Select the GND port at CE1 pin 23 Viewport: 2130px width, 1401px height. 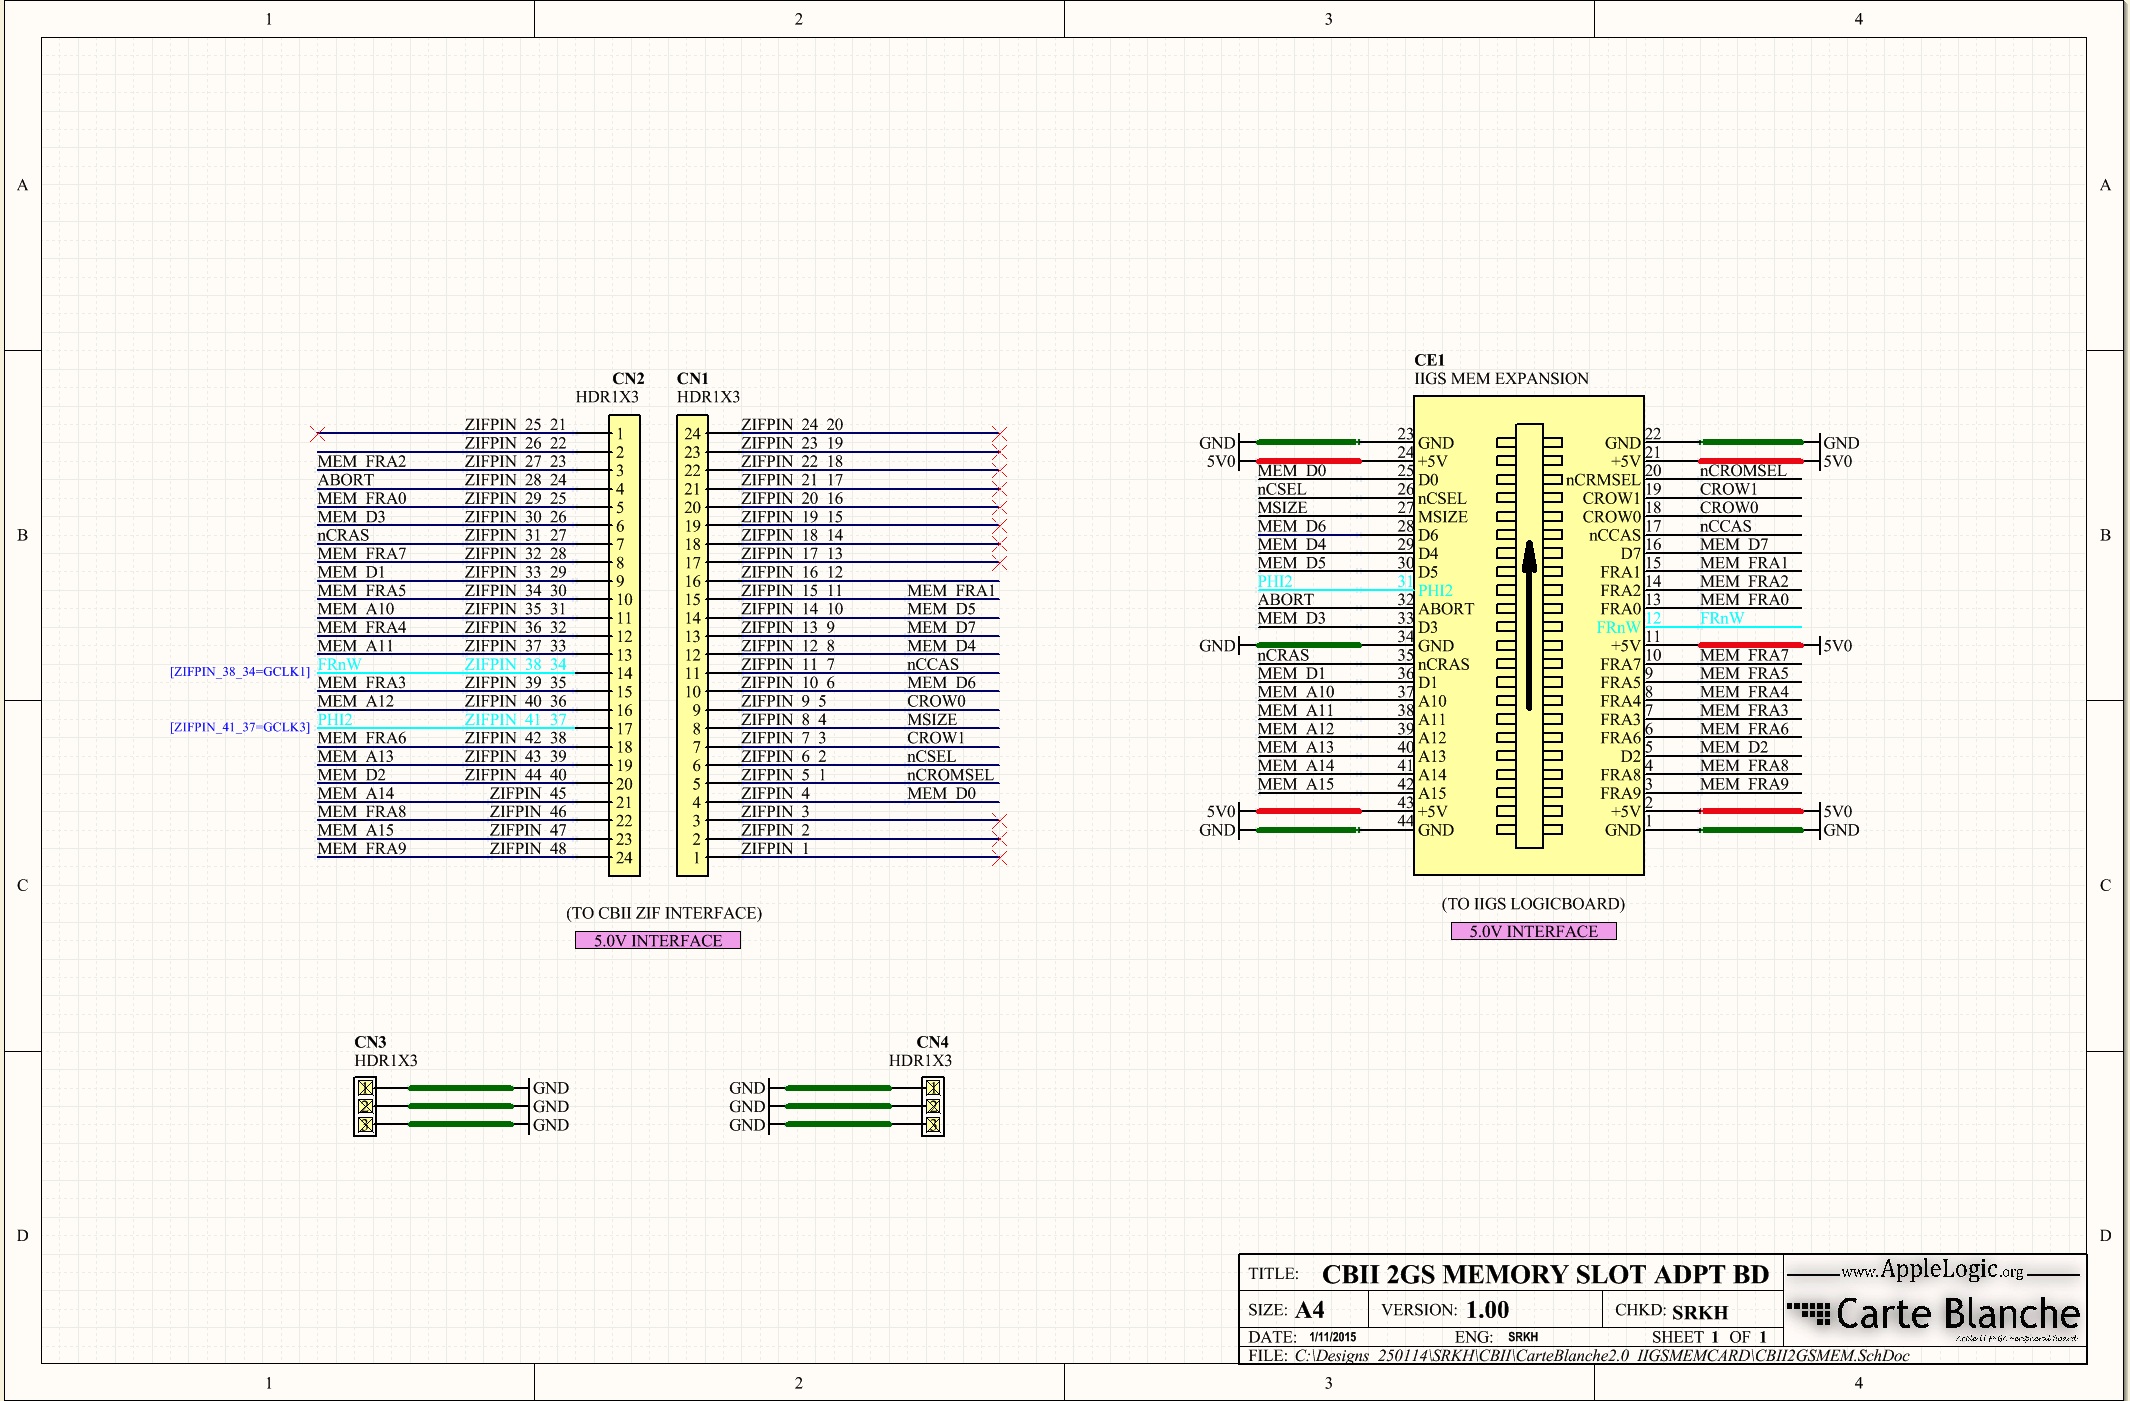(x=1220, y=443)
